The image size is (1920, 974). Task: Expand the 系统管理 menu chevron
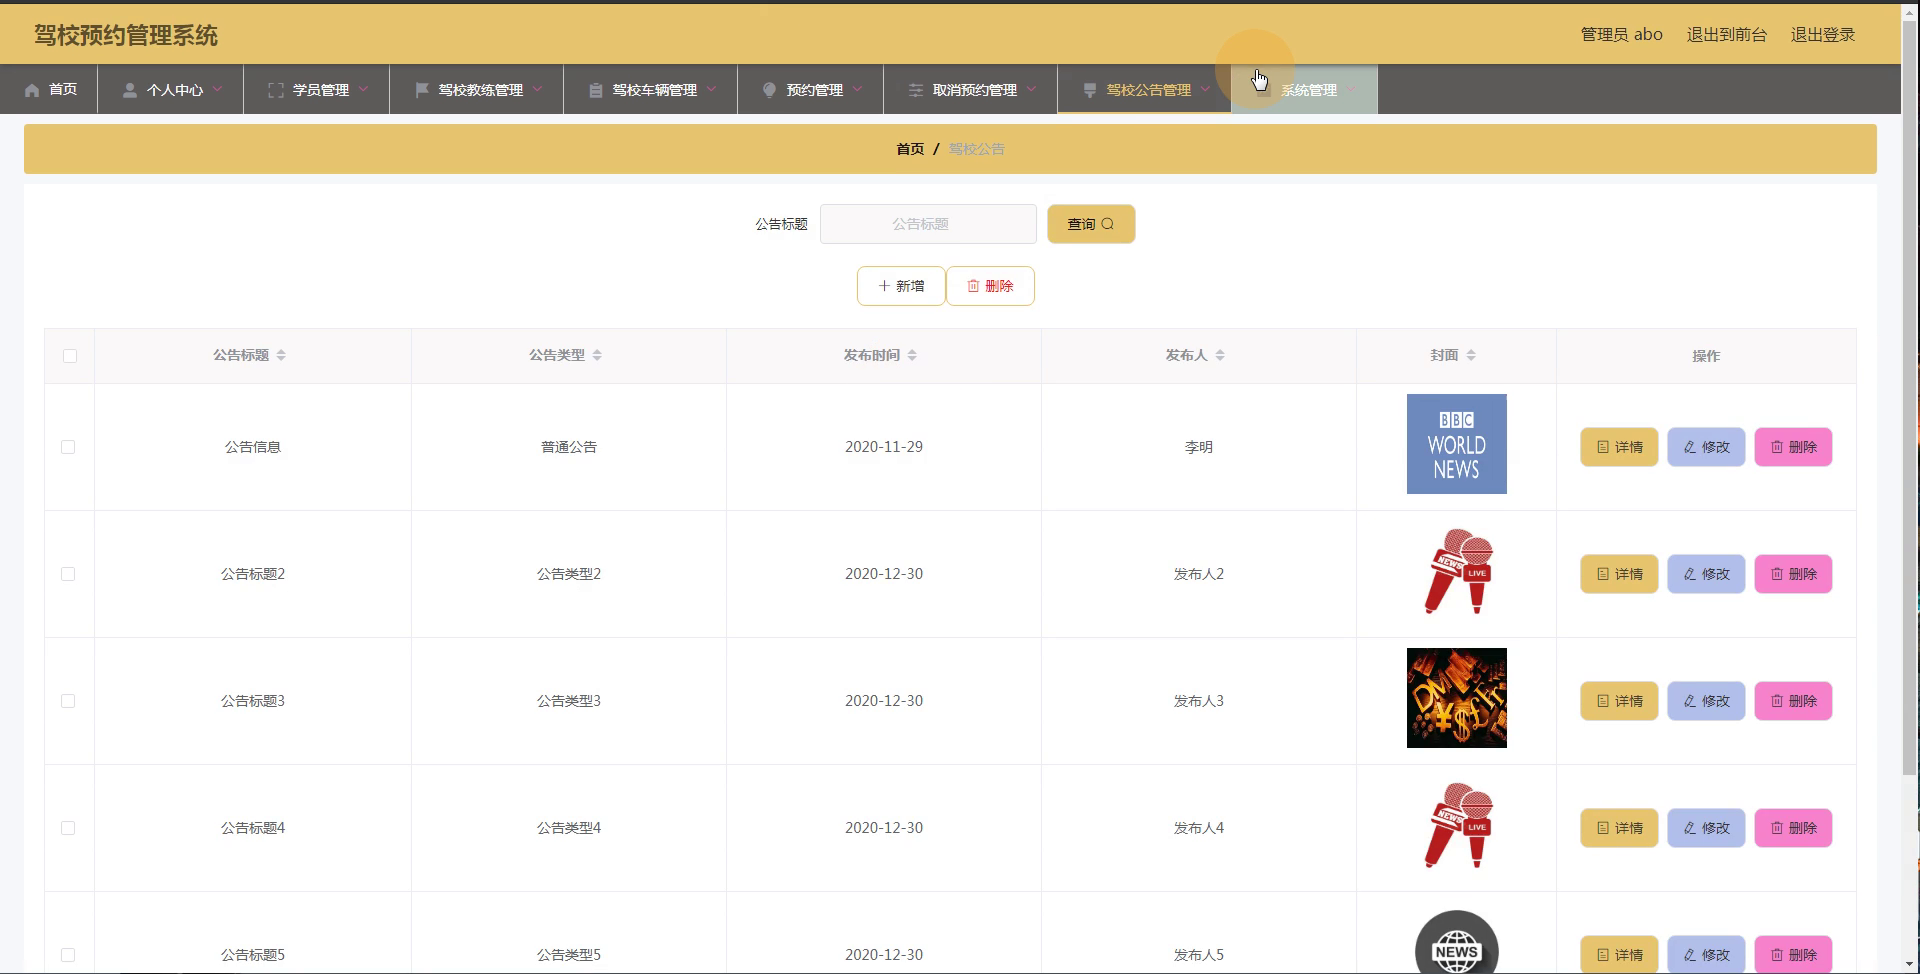pos(1352,89)
